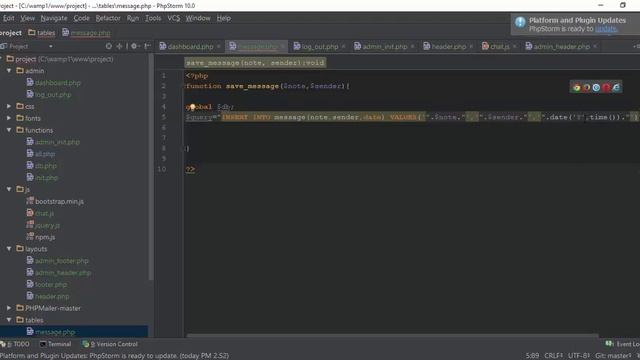Open the Tools menu
This screenshot has width=640, height=360.
(153, 18)
